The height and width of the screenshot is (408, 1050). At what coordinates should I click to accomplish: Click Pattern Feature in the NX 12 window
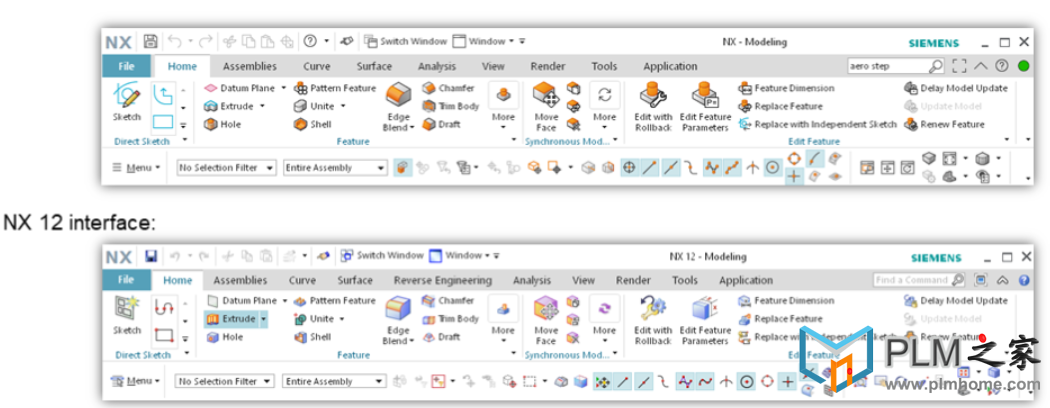pos(335,301)
